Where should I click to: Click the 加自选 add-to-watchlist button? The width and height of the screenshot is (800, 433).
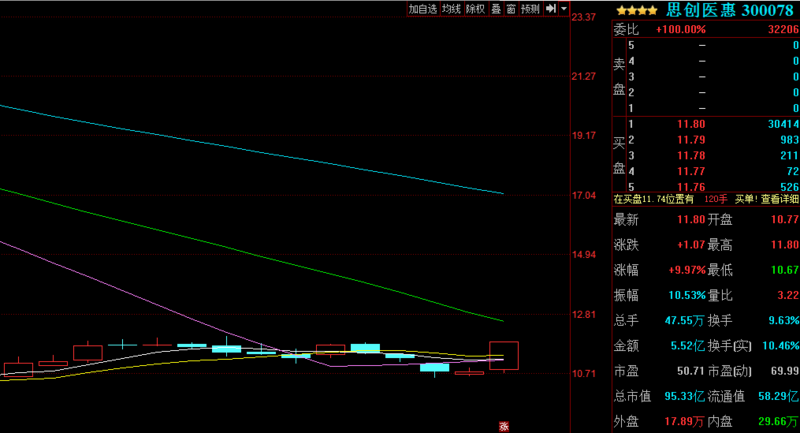point(422,9)
